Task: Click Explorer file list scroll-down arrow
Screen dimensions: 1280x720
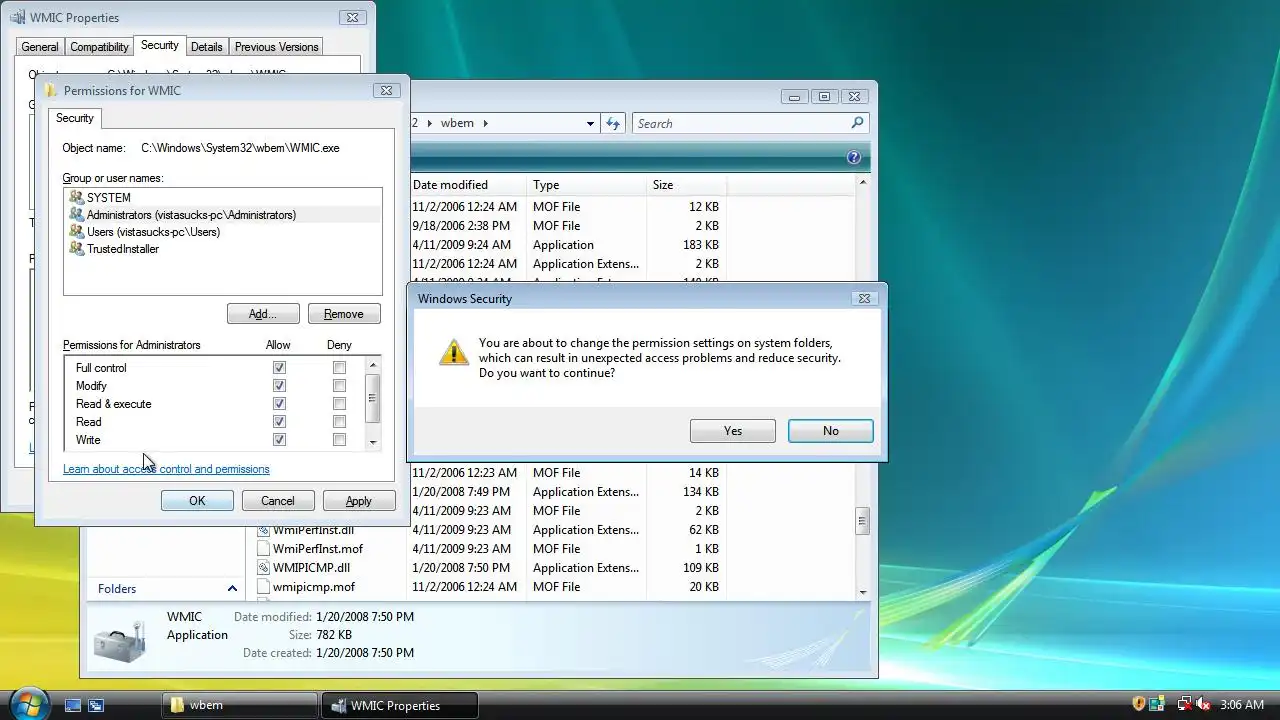Action: [x=862, y=592]
